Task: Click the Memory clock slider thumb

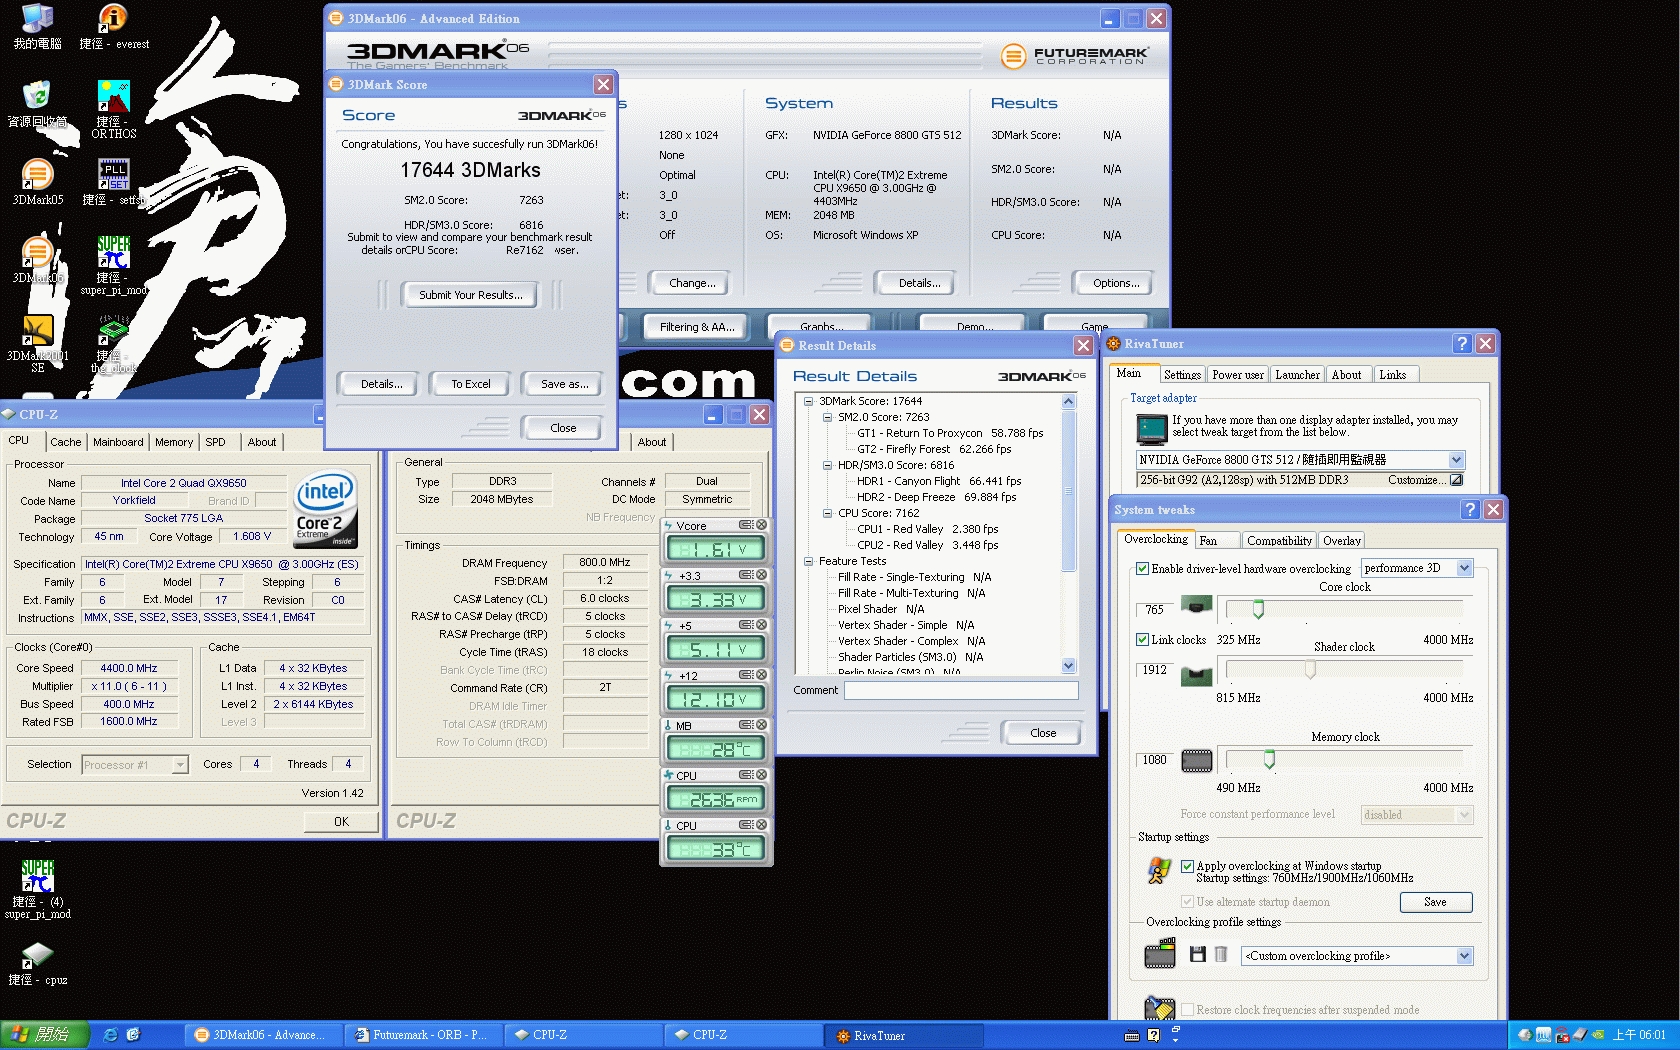Action: (1269, 759)
